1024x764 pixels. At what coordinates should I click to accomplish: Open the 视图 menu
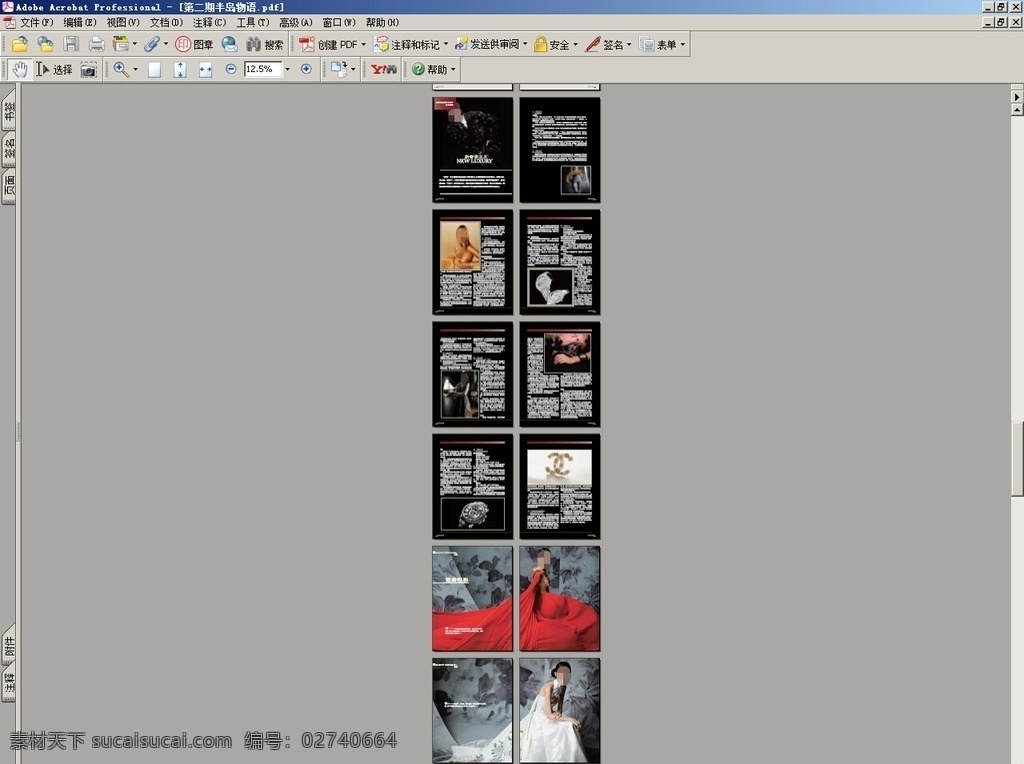point(123,22)
